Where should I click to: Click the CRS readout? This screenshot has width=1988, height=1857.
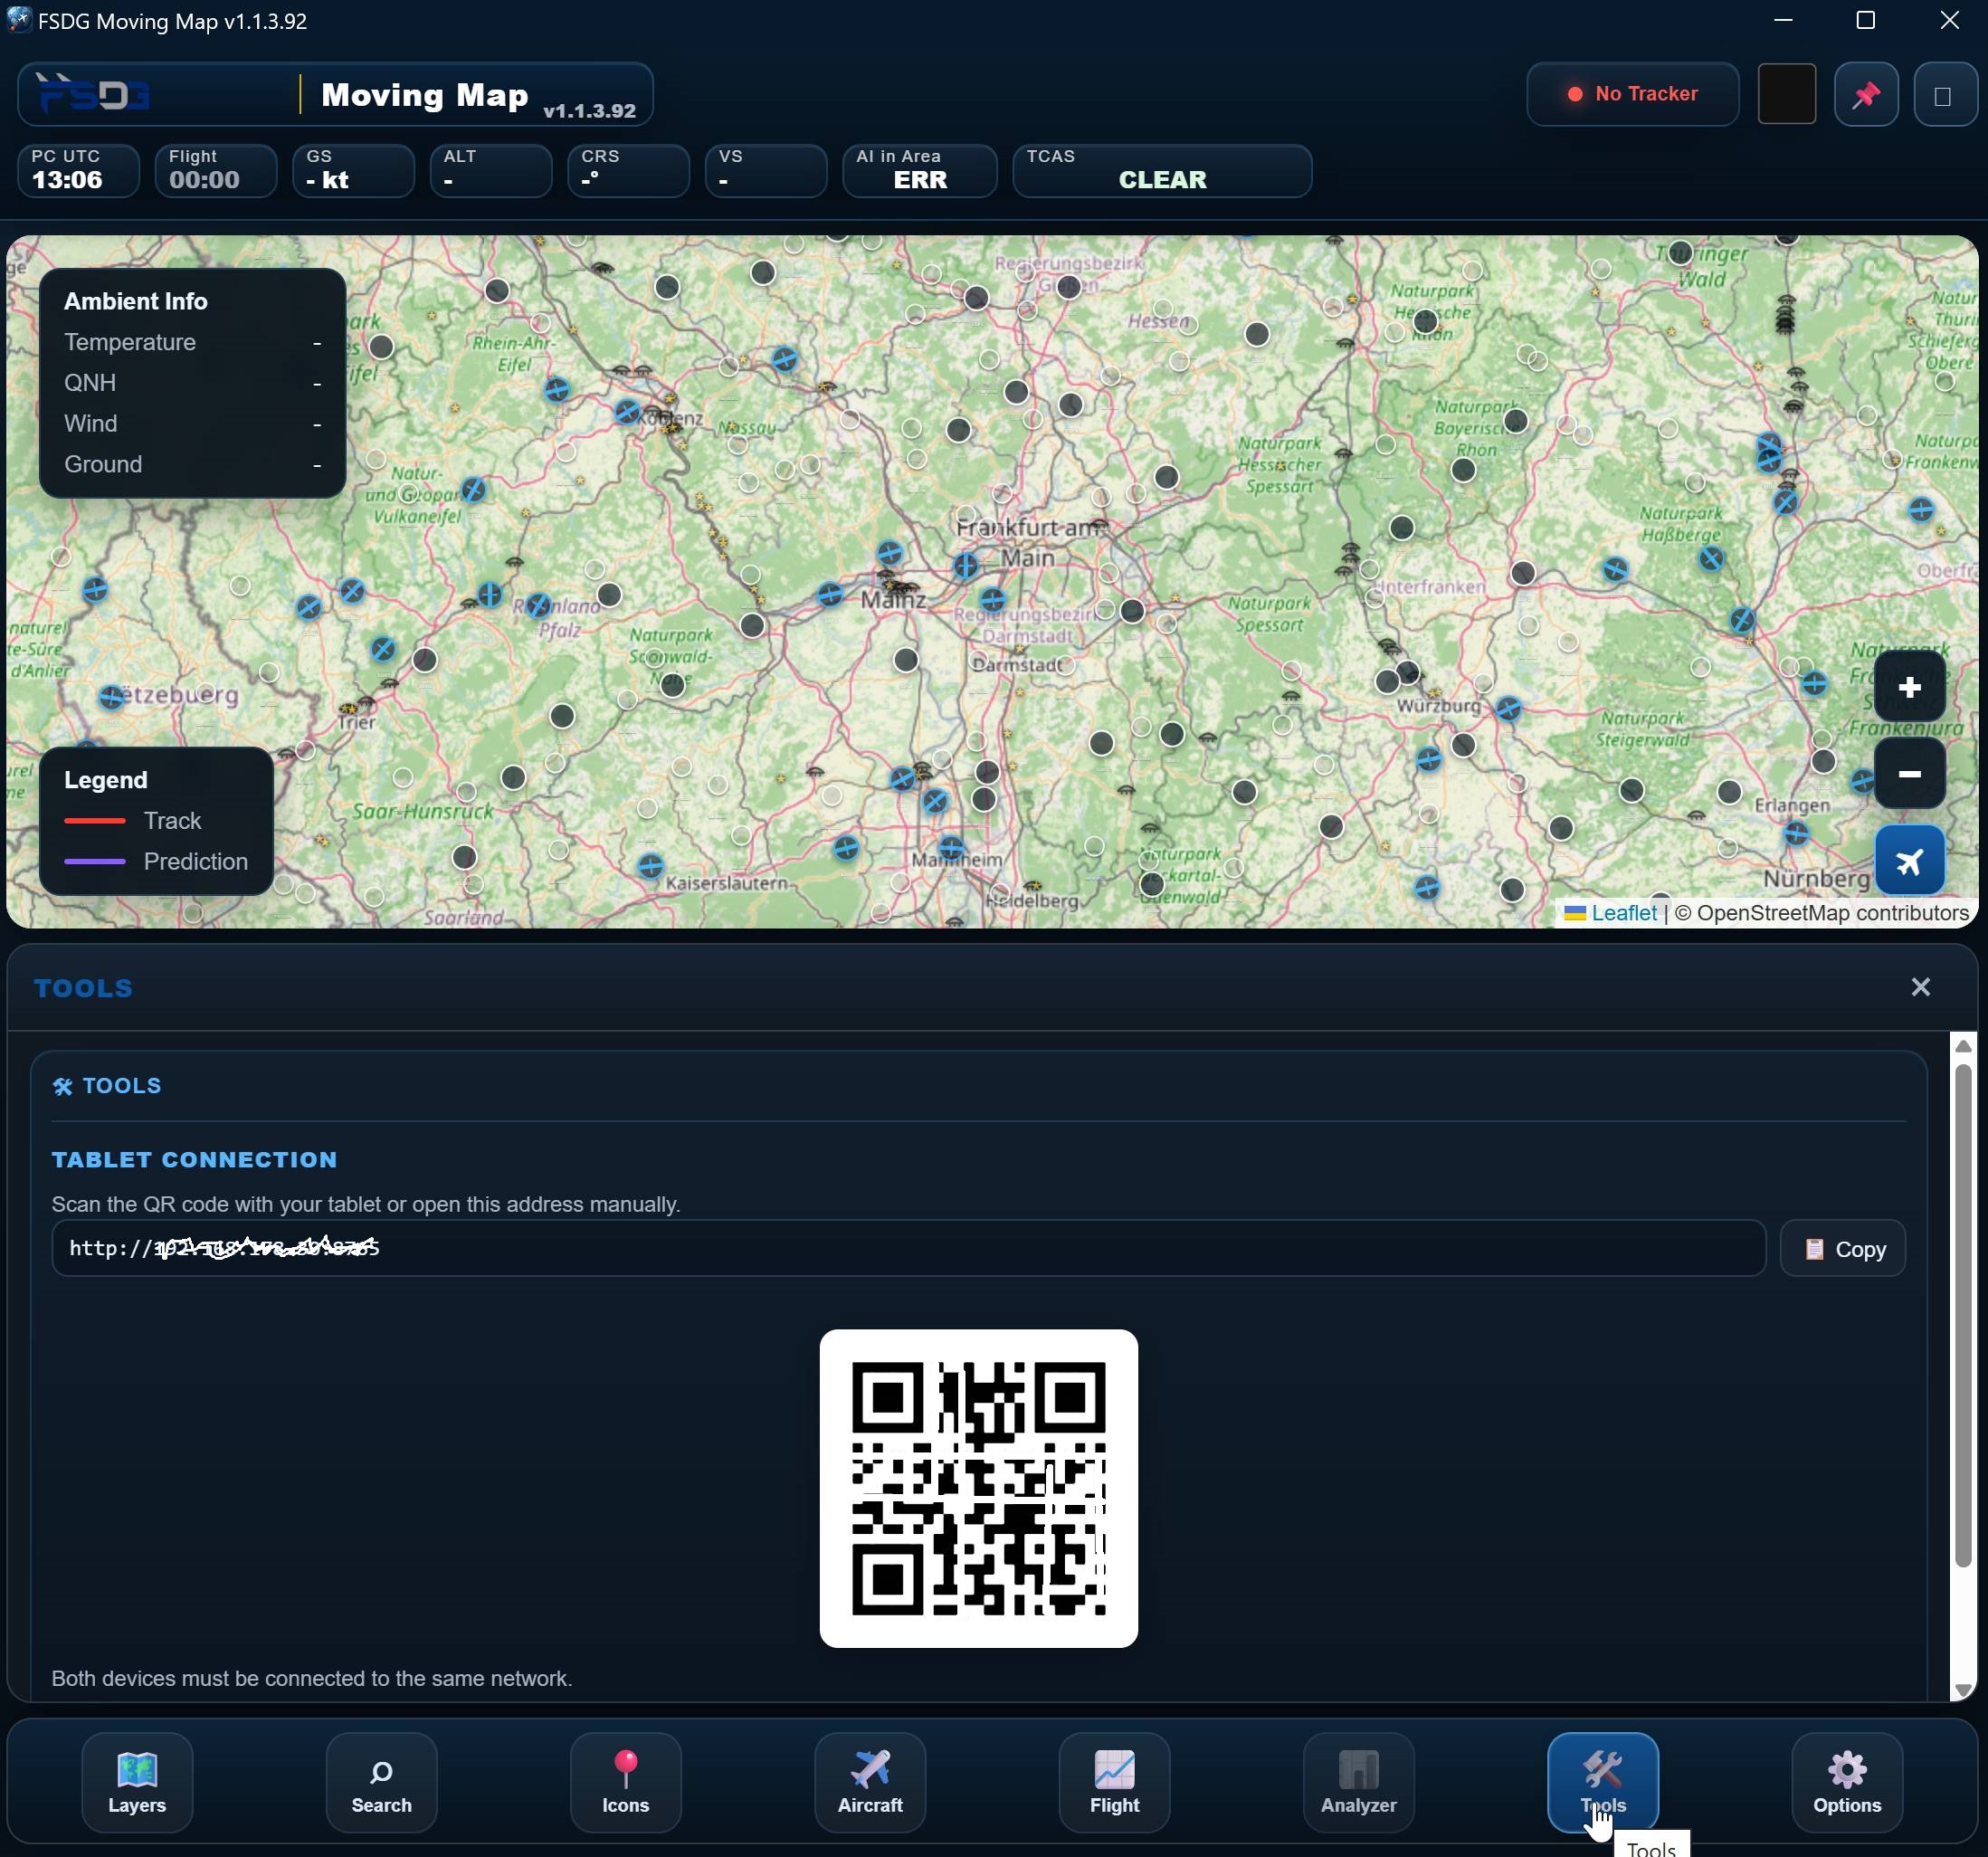coord(628,170)
